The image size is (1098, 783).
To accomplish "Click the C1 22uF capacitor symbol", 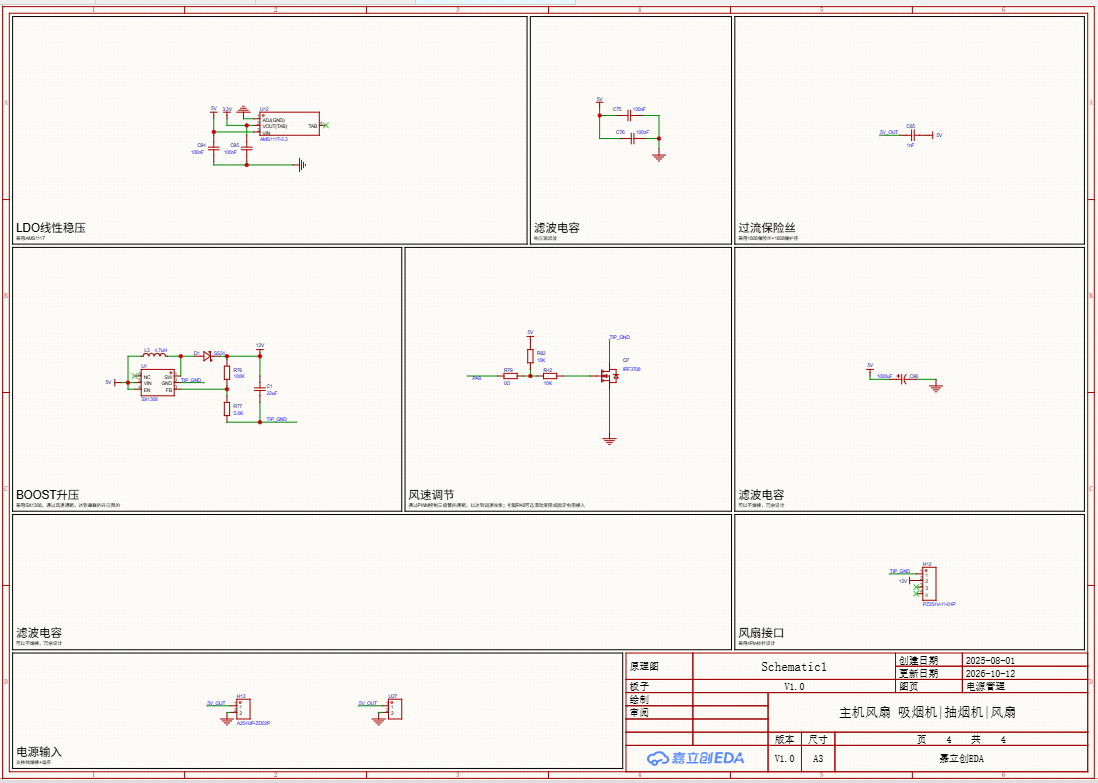I will coord(260,387).
